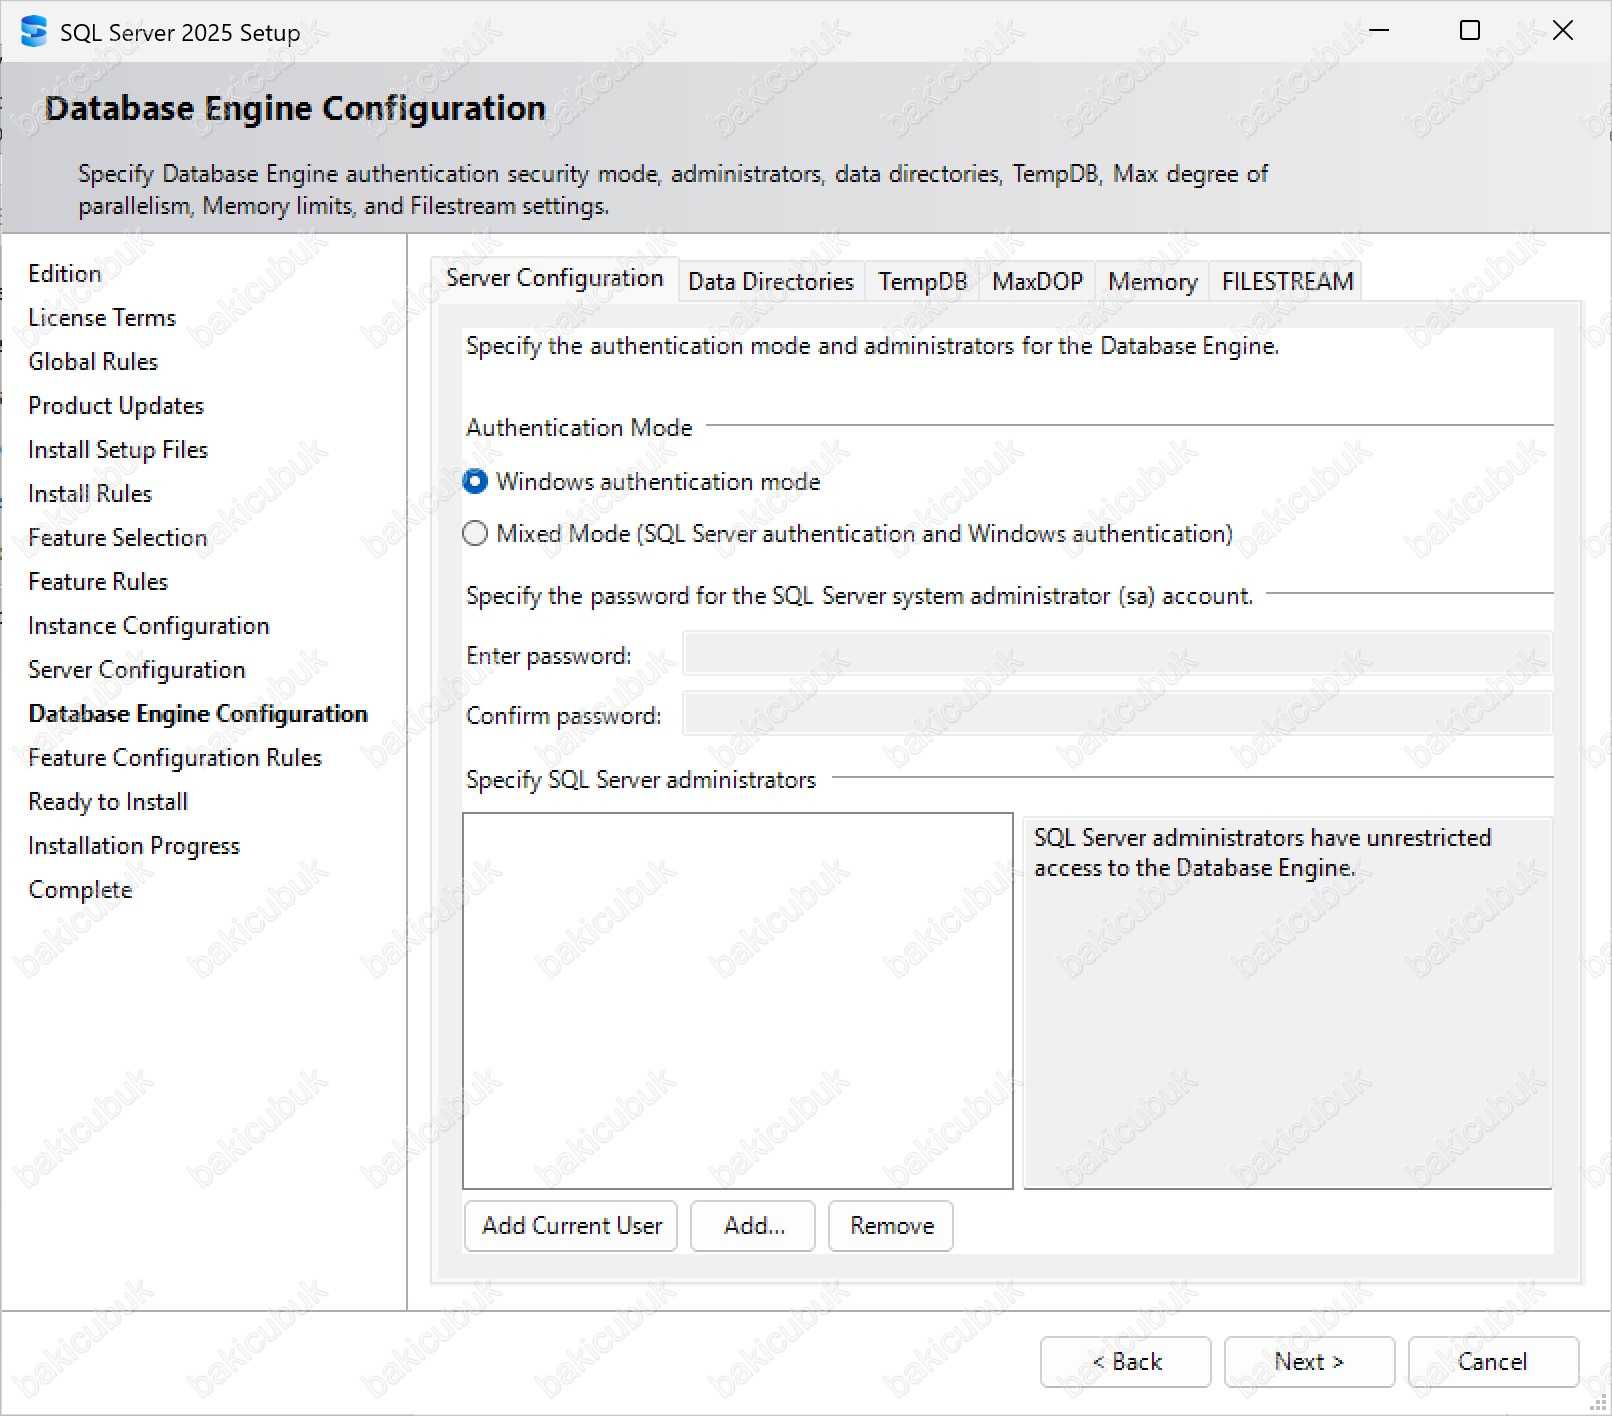Open the TempDB tab
Viewport: 1612px width, 1416px height.
[922, 282]
